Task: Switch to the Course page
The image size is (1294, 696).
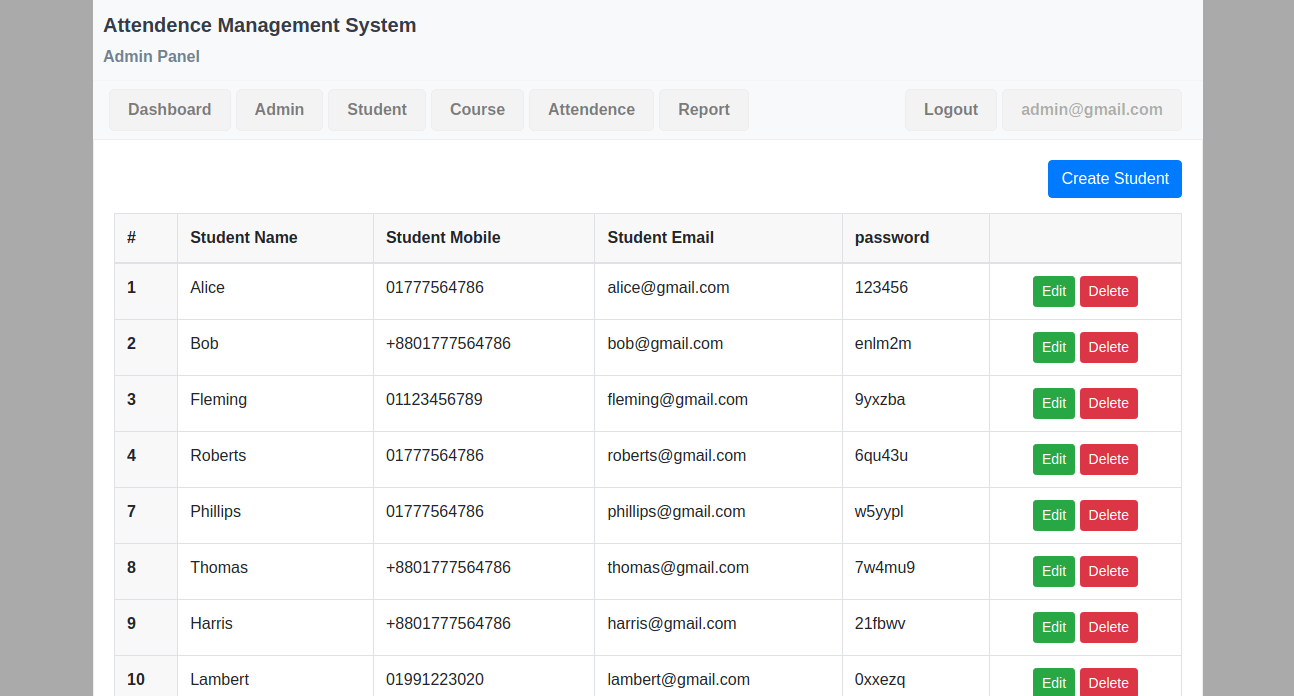Action: tap(477, 110)
